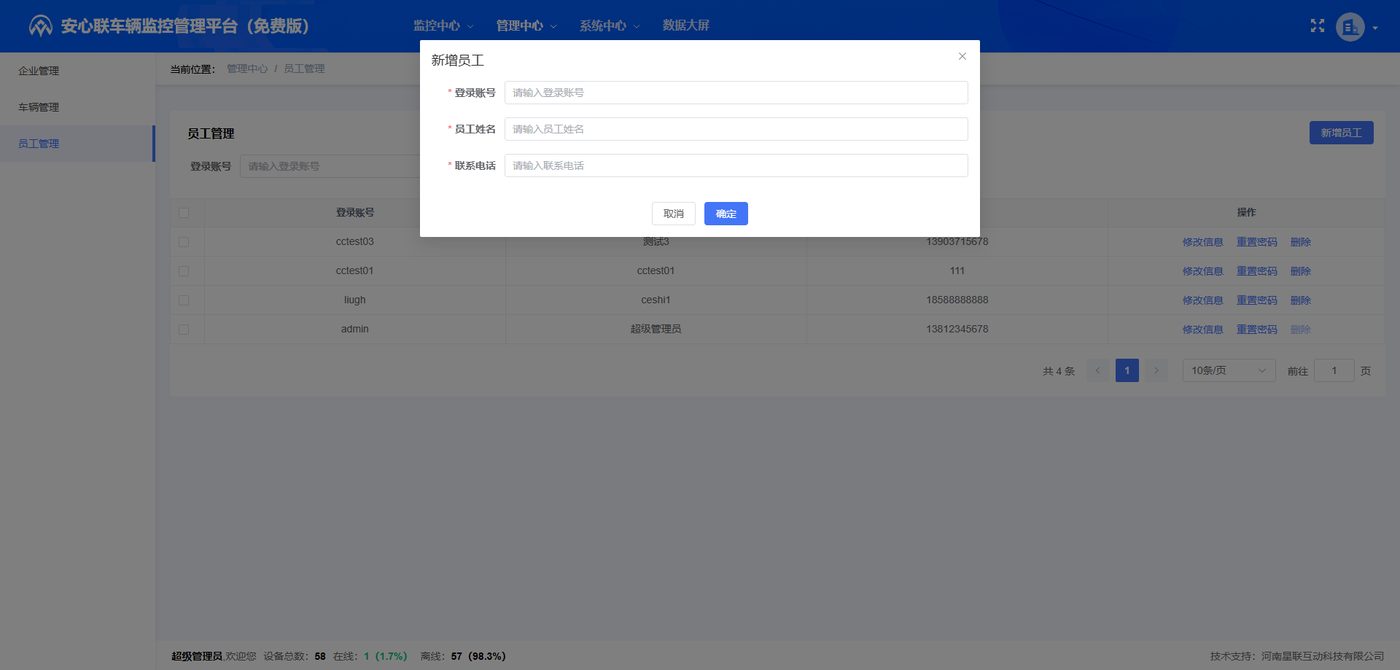Click the fullscreen toggle icon in header
Screen dimensions: 1400x670
(1318, 26)
